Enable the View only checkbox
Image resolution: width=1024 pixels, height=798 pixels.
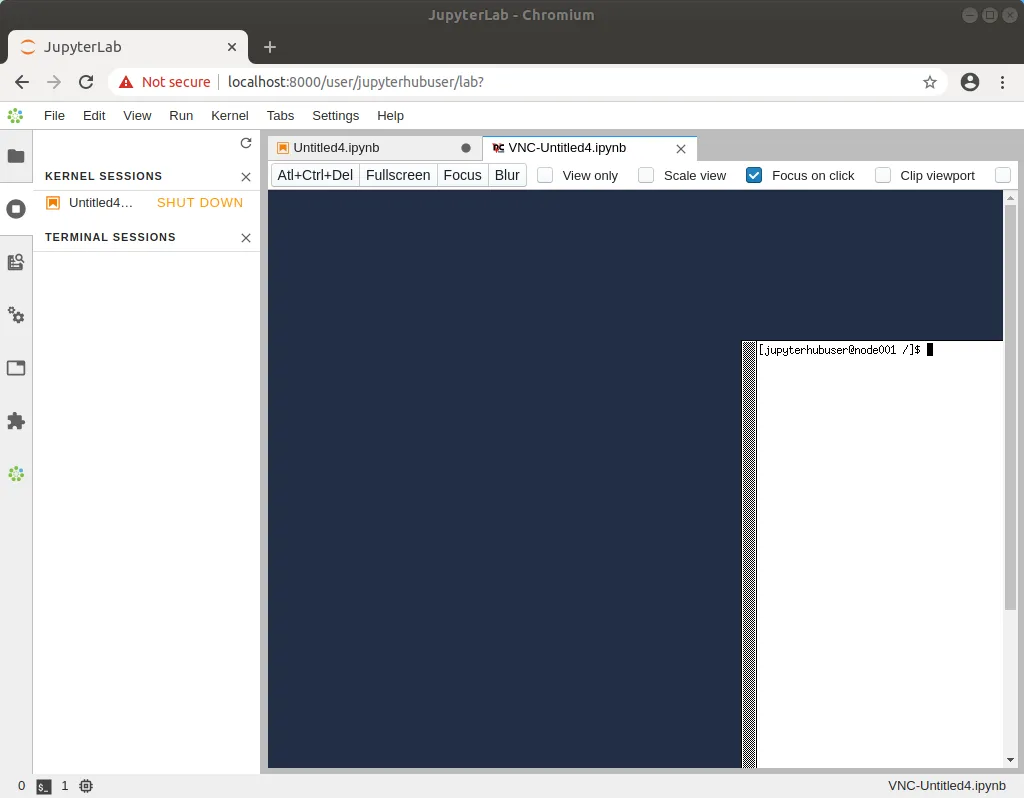coord(545,176)
